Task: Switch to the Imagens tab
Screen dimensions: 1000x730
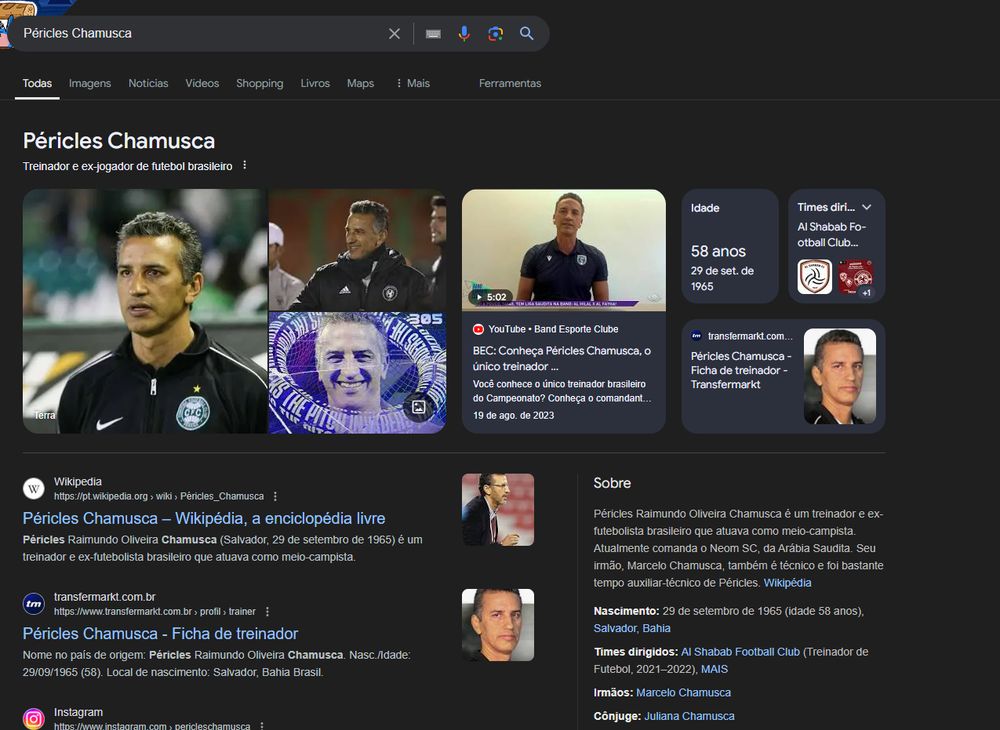Action: click(x=90, y=84)
